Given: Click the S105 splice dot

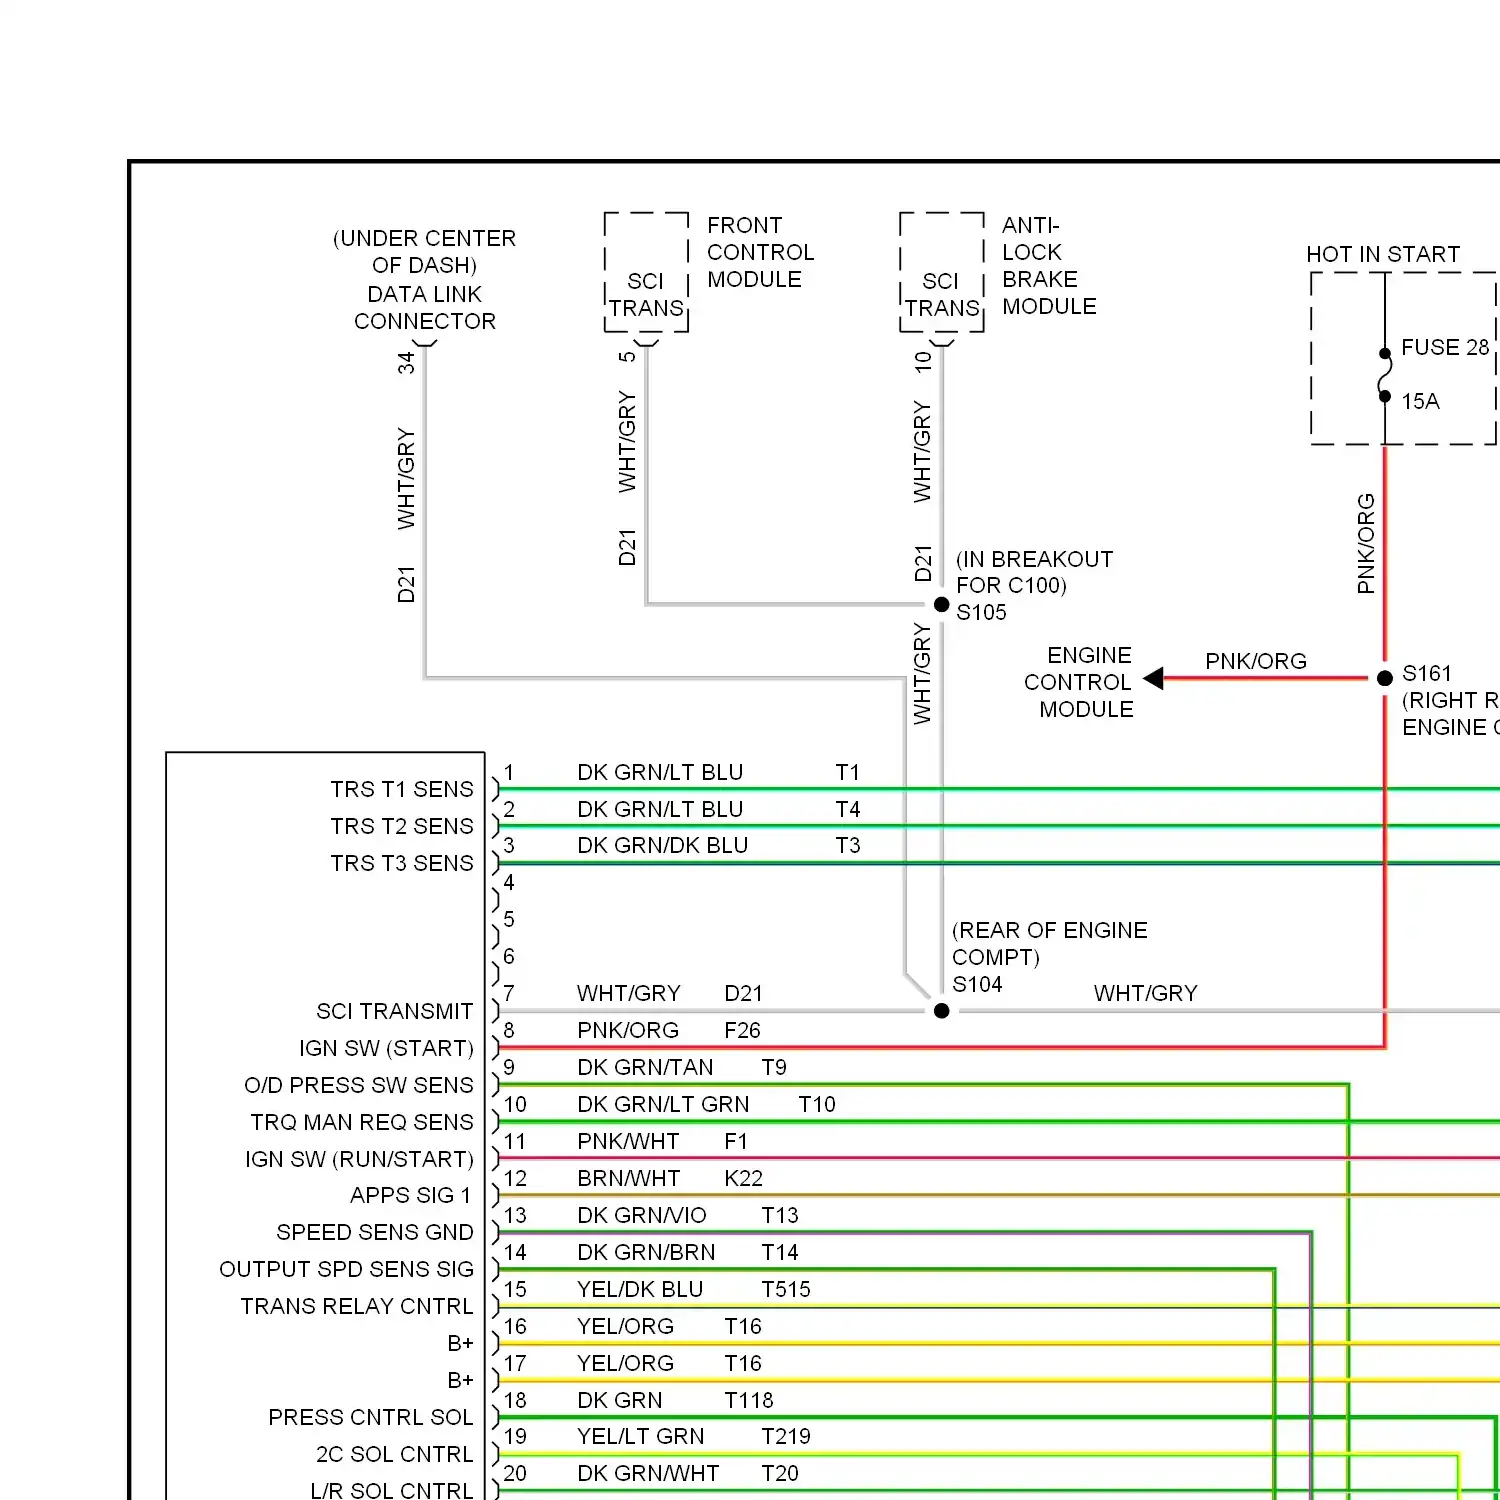Looking at the screenshot, I should click(941, 604).
